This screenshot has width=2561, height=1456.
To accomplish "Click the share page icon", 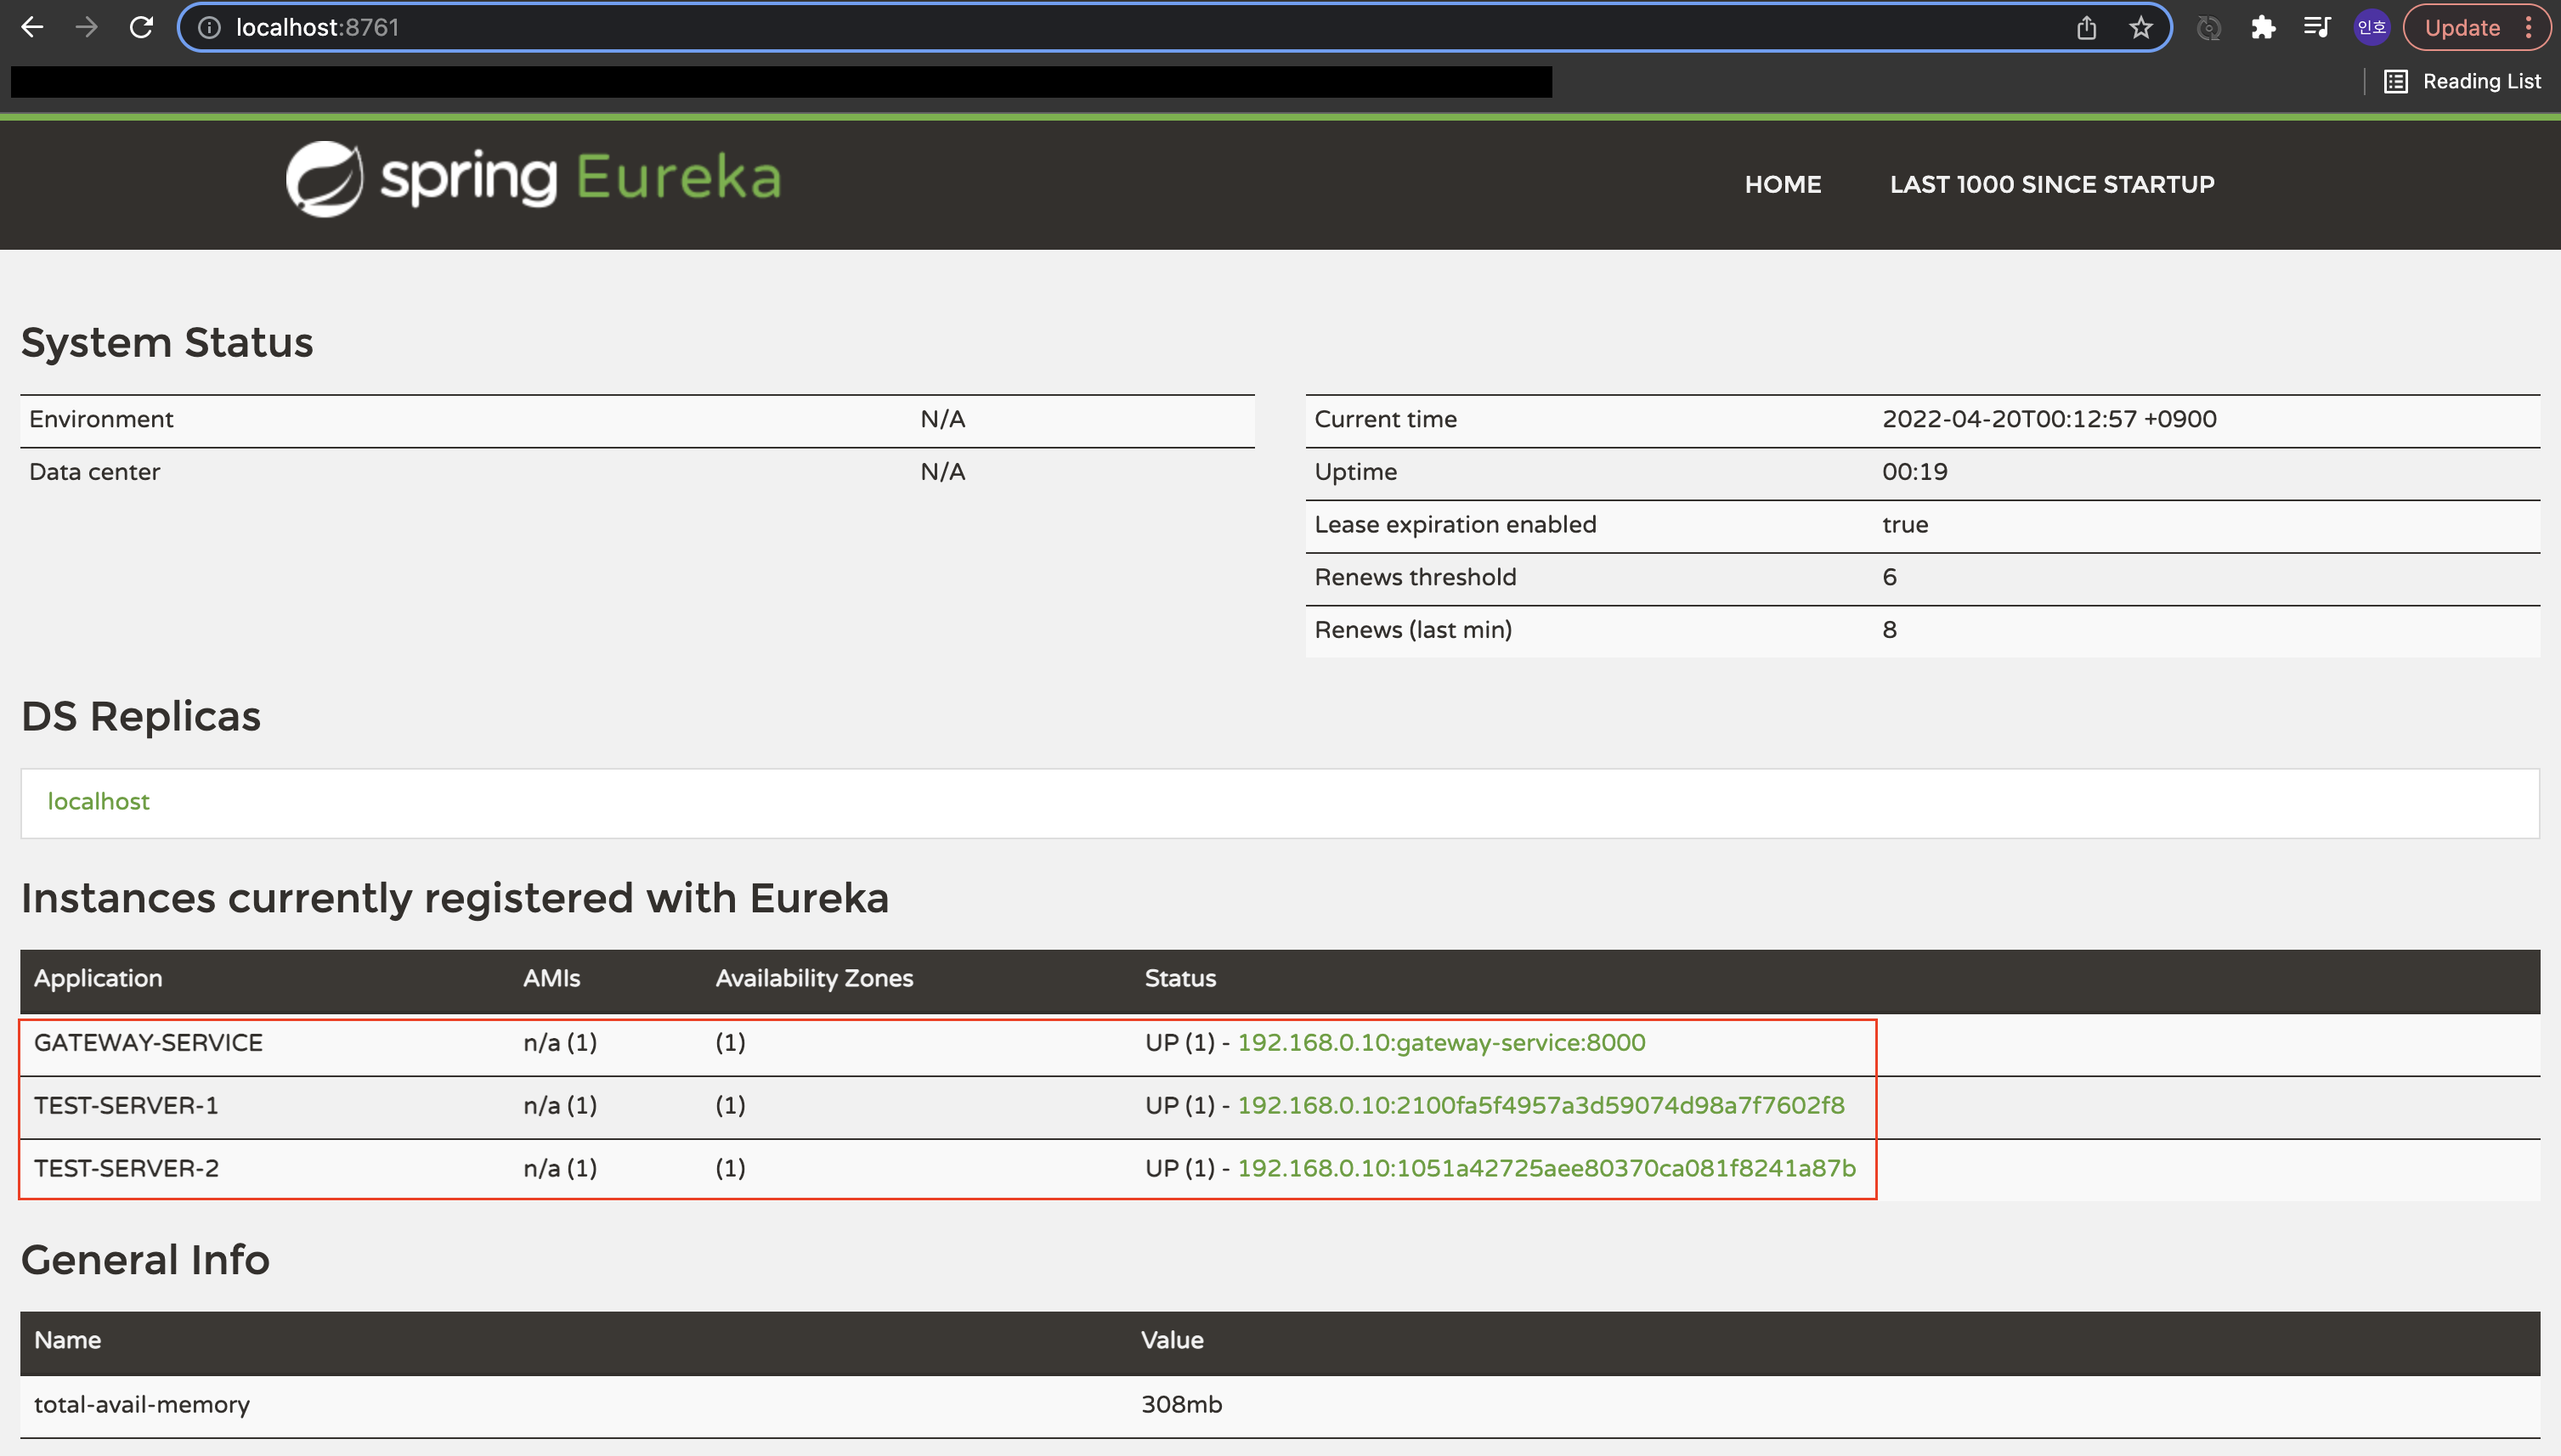I will coord(2086,27).
